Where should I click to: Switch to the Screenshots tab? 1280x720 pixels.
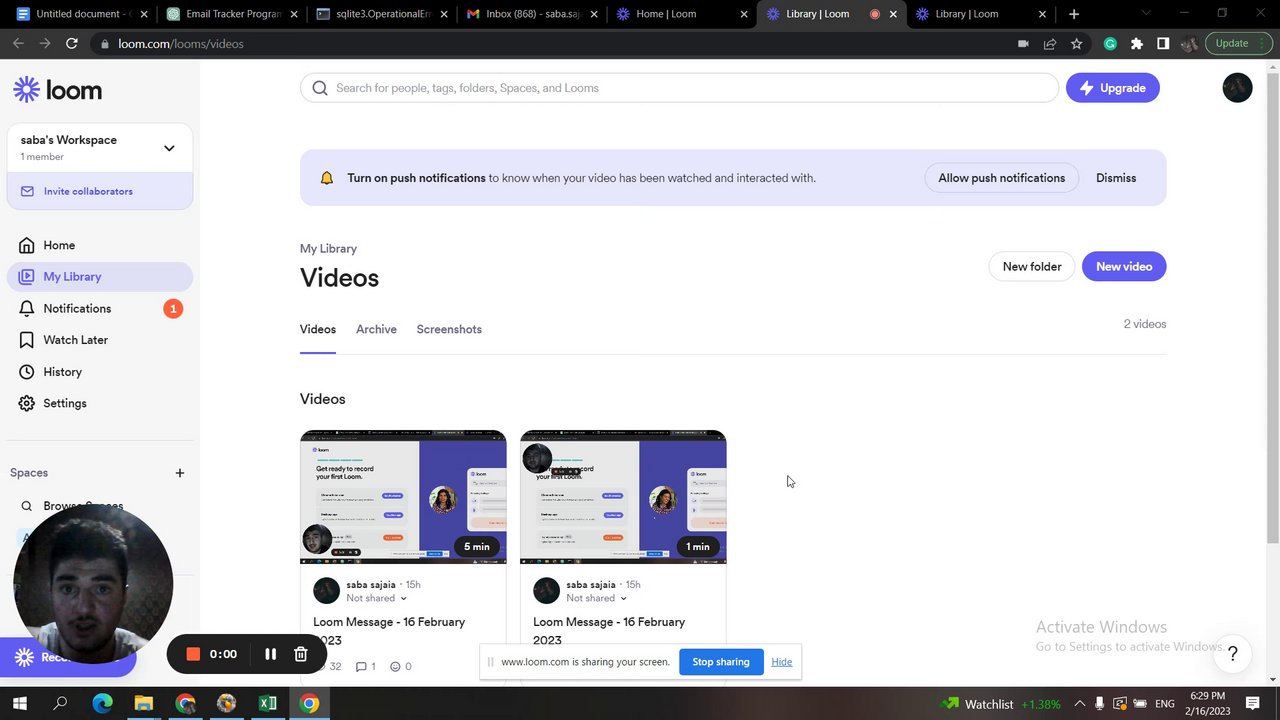pos(449,329)
